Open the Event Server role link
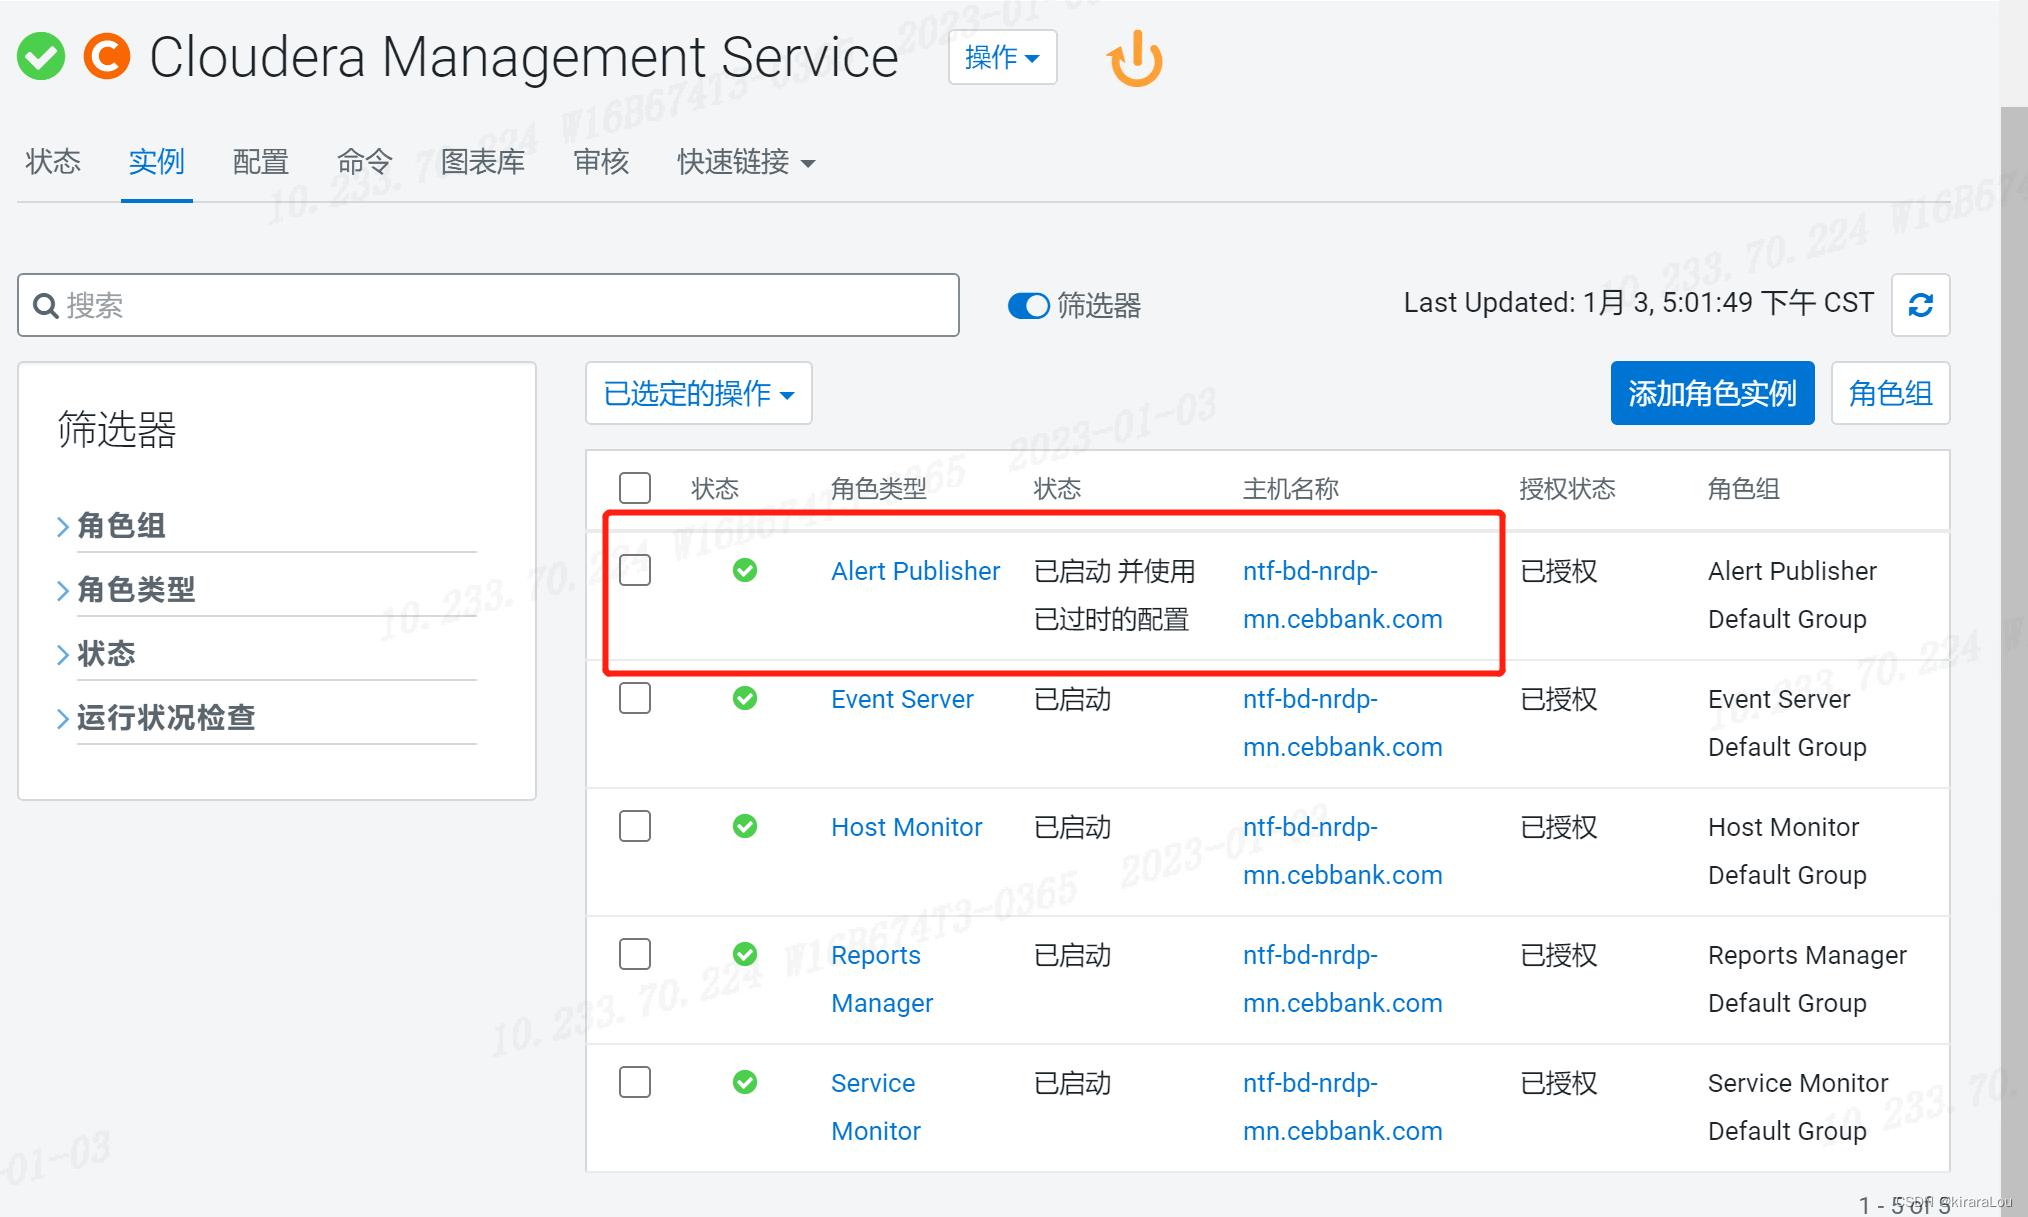Screen dimensions: 2028x1217 902,699
